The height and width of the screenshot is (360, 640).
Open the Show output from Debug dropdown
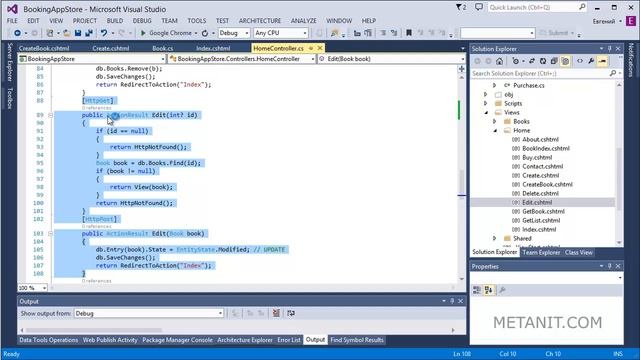point(220,313)
